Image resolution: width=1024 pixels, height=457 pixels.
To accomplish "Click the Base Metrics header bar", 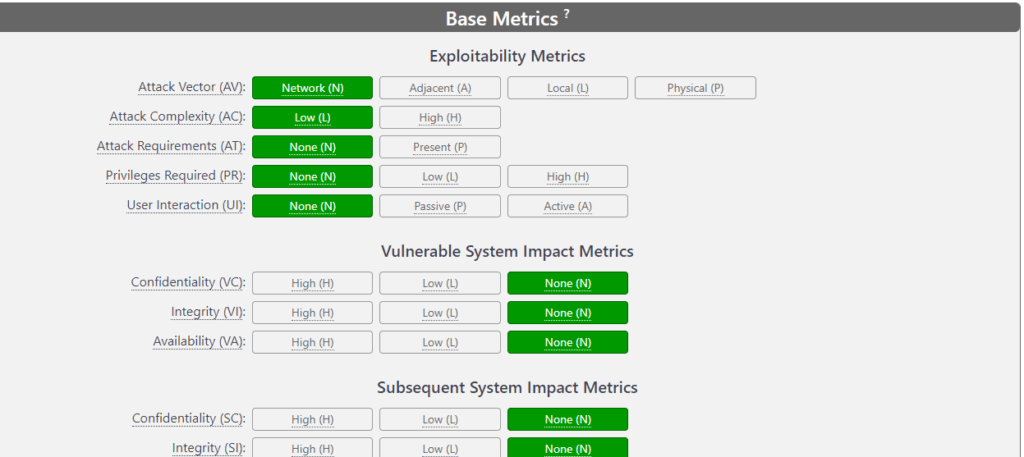I will pyautogui.click(x=509, y=18).
